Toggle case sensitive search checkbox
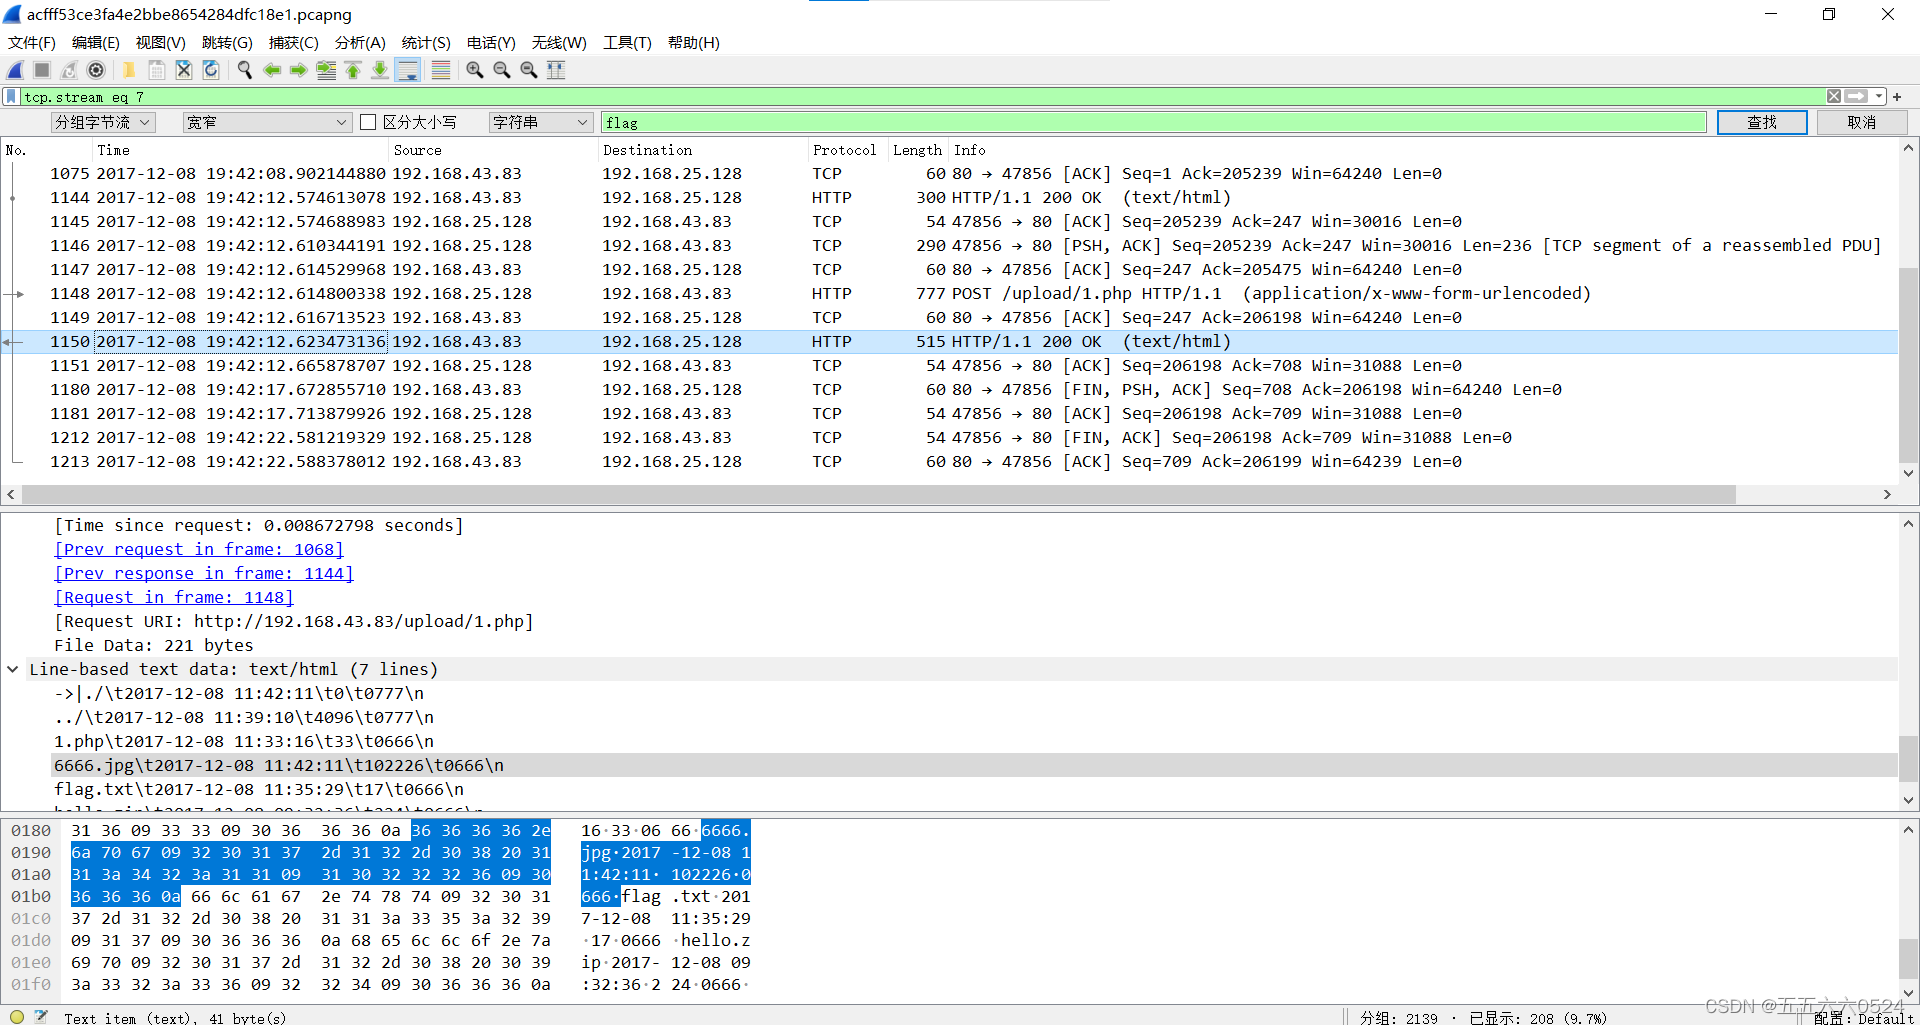The height and width of the screenshot is (1025, 1920). (368, 122)
